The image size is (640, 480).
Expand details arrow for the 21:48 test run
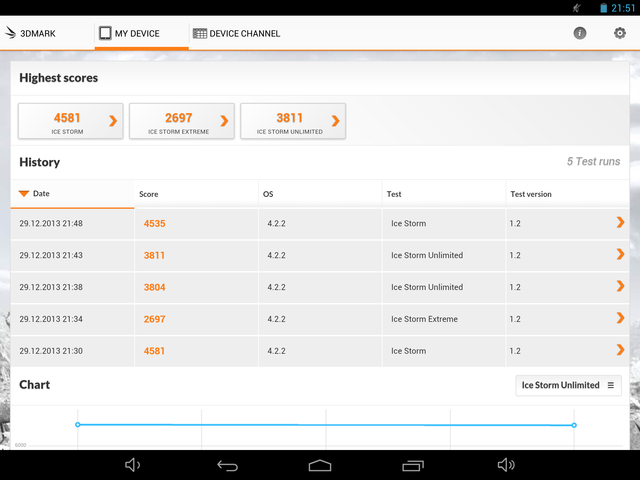coord(620,222)
